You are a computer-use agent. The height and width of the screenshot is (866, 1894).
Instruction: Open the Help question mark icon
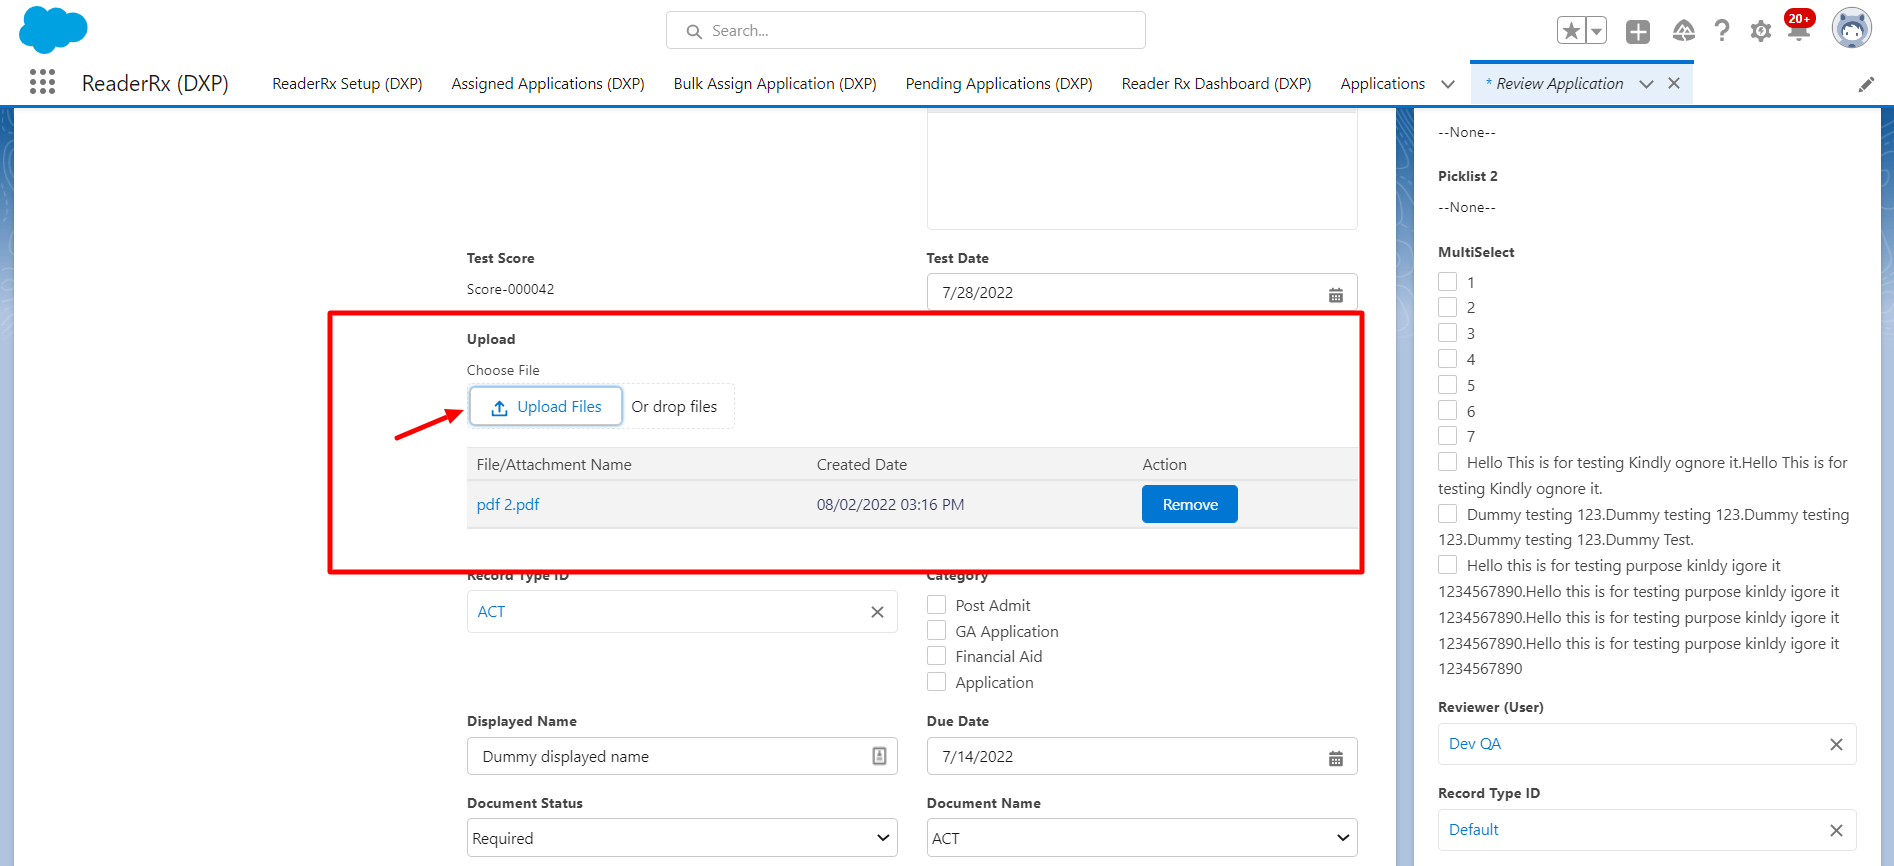coord(1721,31)
